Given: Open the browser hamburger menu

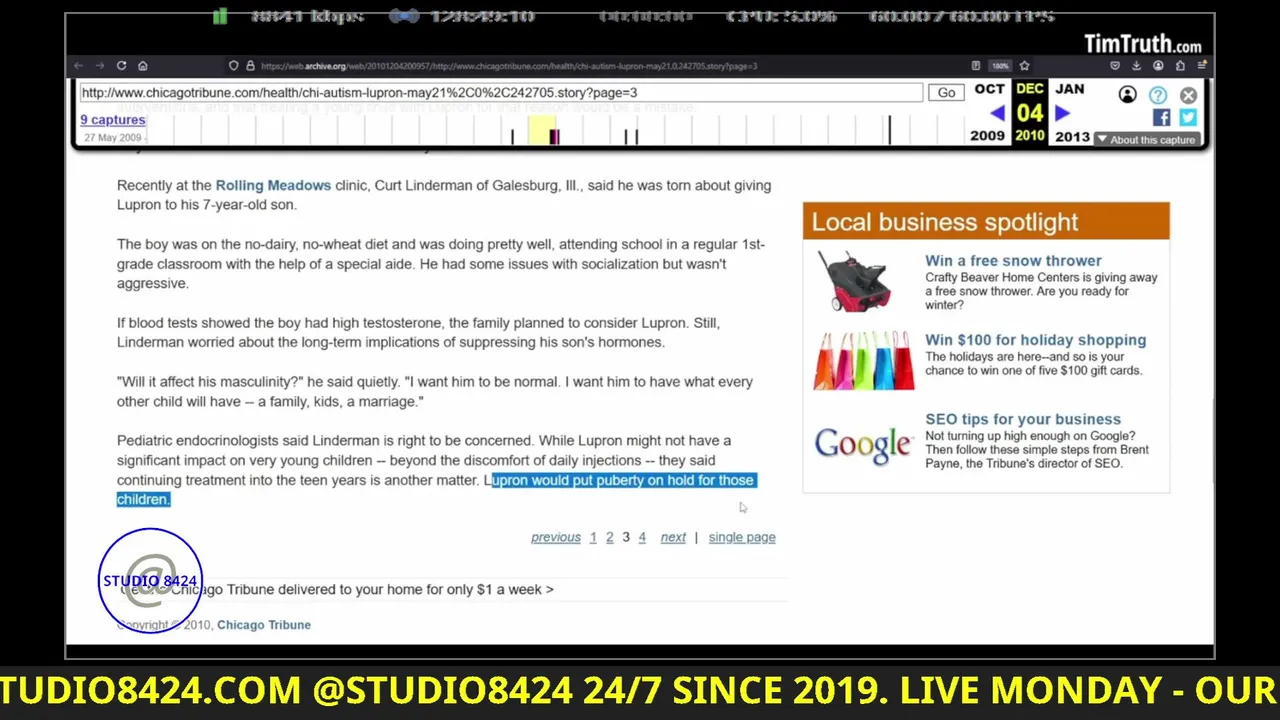Looking at the screenshot, I should (x=1202, y=66).
